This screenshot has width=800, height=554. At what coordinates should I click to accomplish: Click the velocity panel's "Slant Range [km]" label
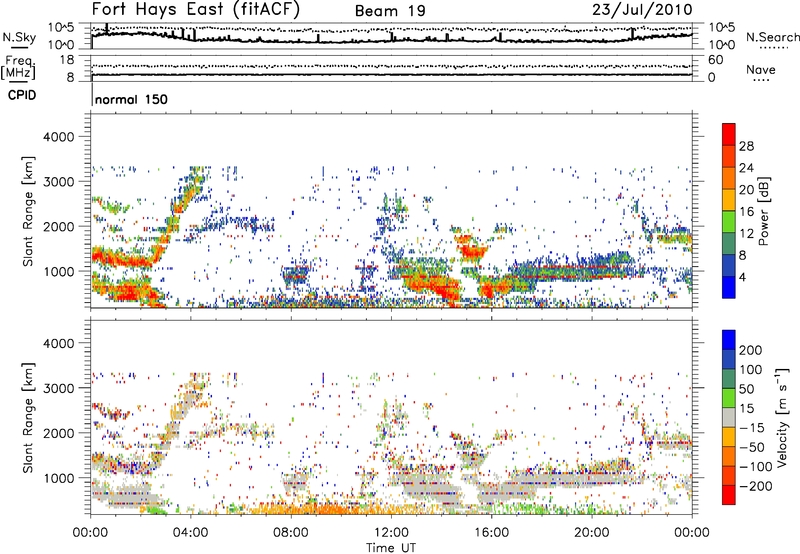(x=28, y=418)
